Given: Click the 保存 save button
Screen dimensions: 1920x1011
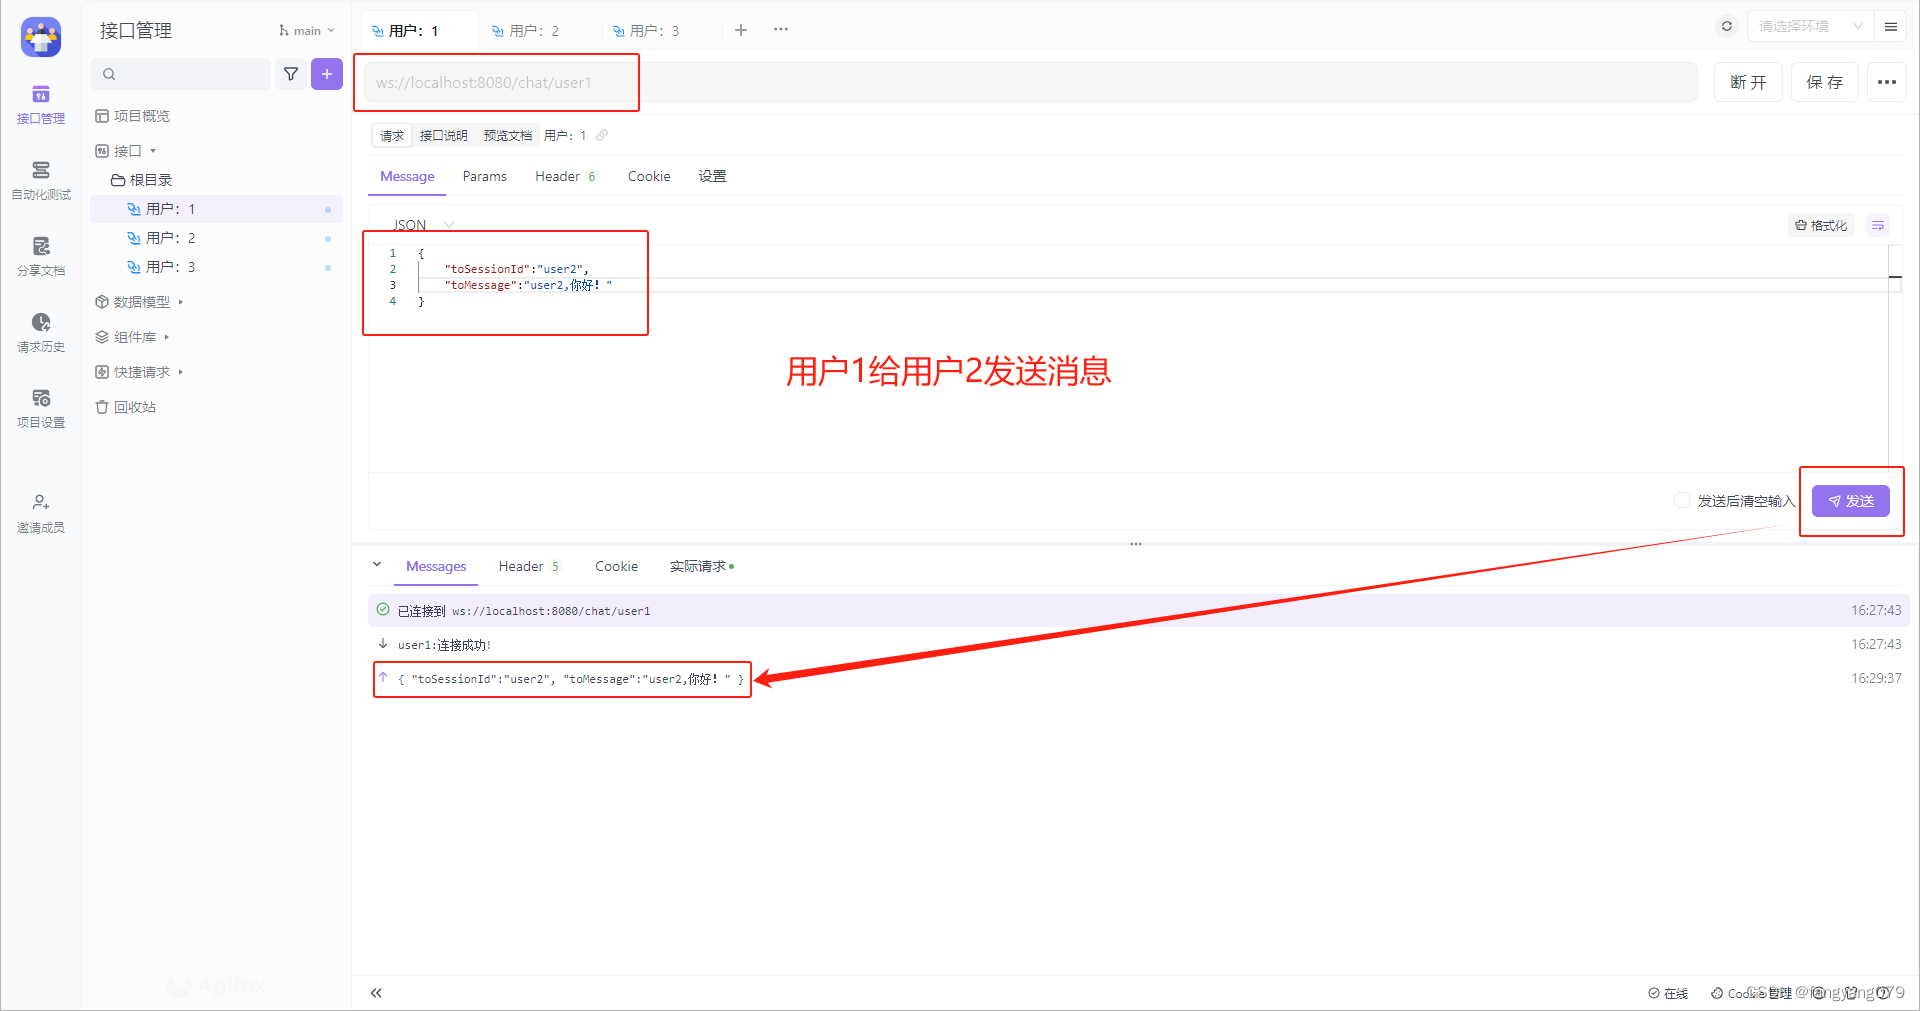Looking at the screenshot, I should pyautogui.click(x=1825, y=82).
